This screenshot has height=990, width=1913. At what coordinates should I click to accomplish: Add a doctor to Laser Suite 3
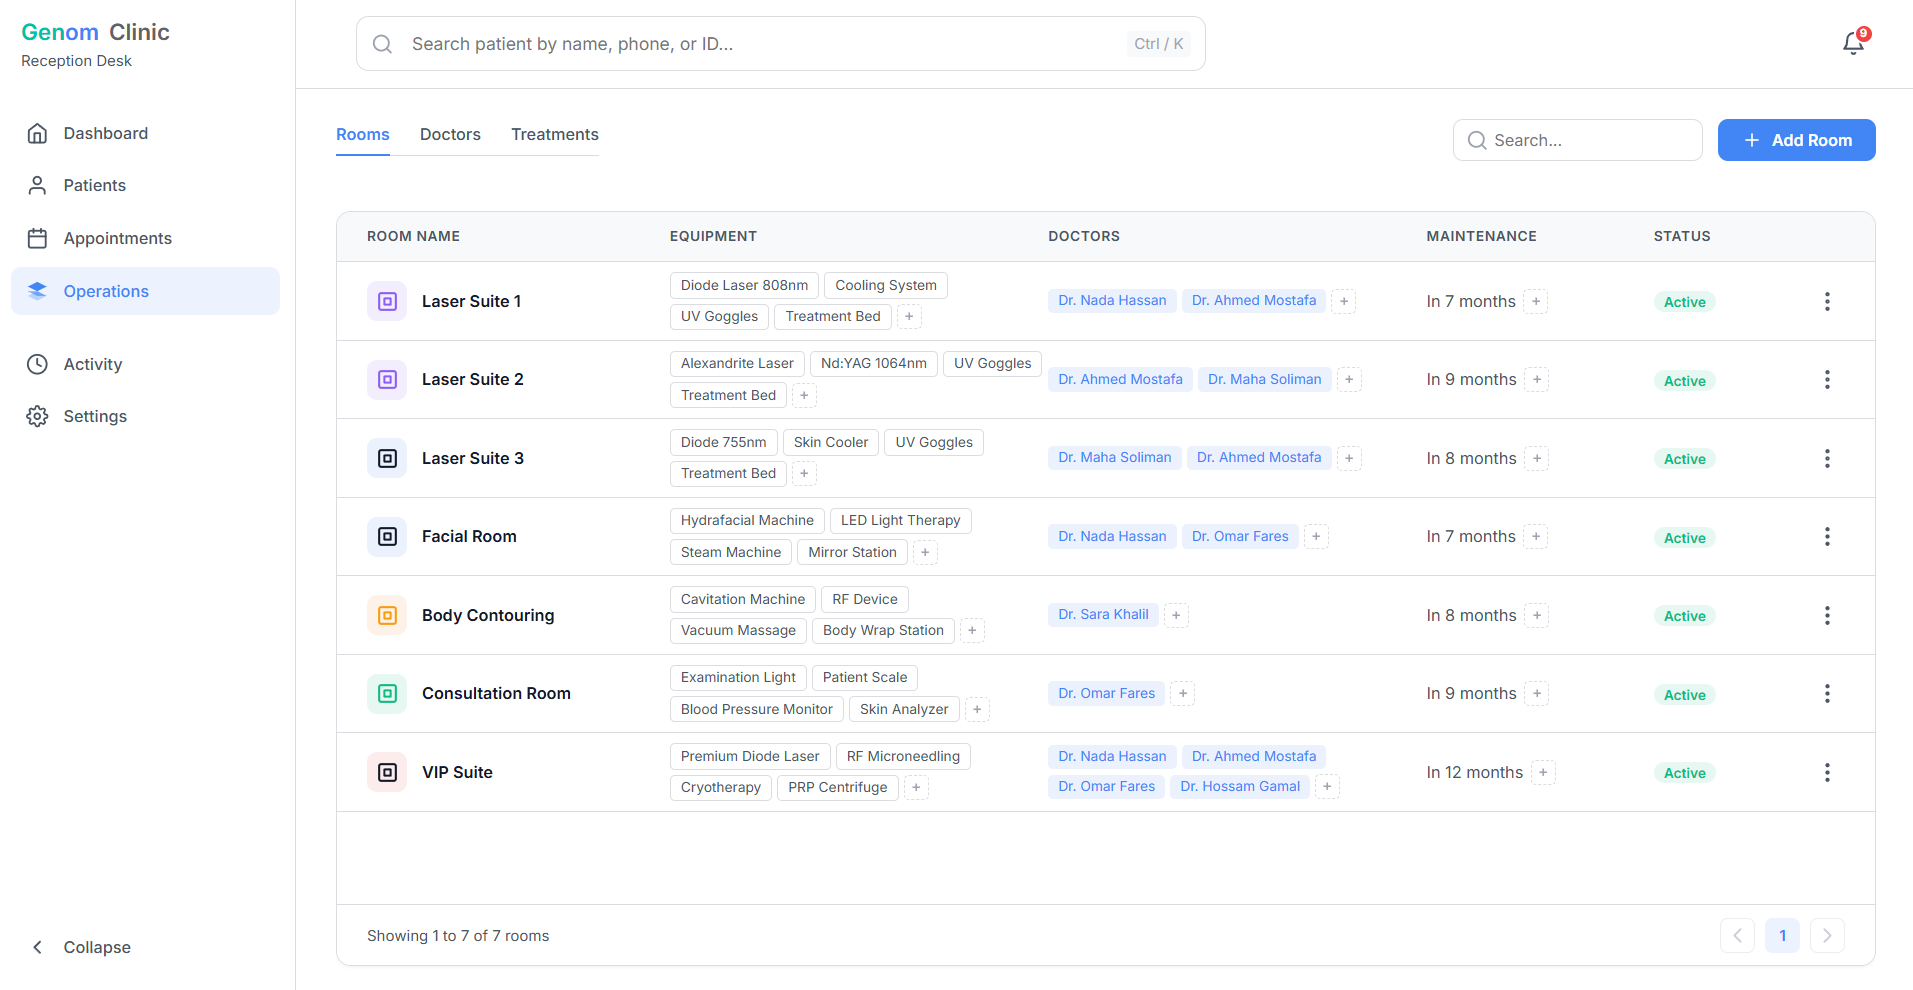(x=1349, y=458)
